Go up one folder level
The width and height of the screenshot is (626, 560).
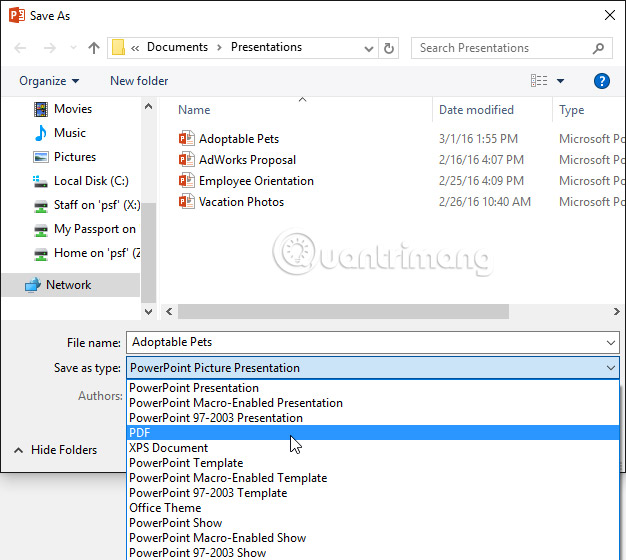pos(94,48)
